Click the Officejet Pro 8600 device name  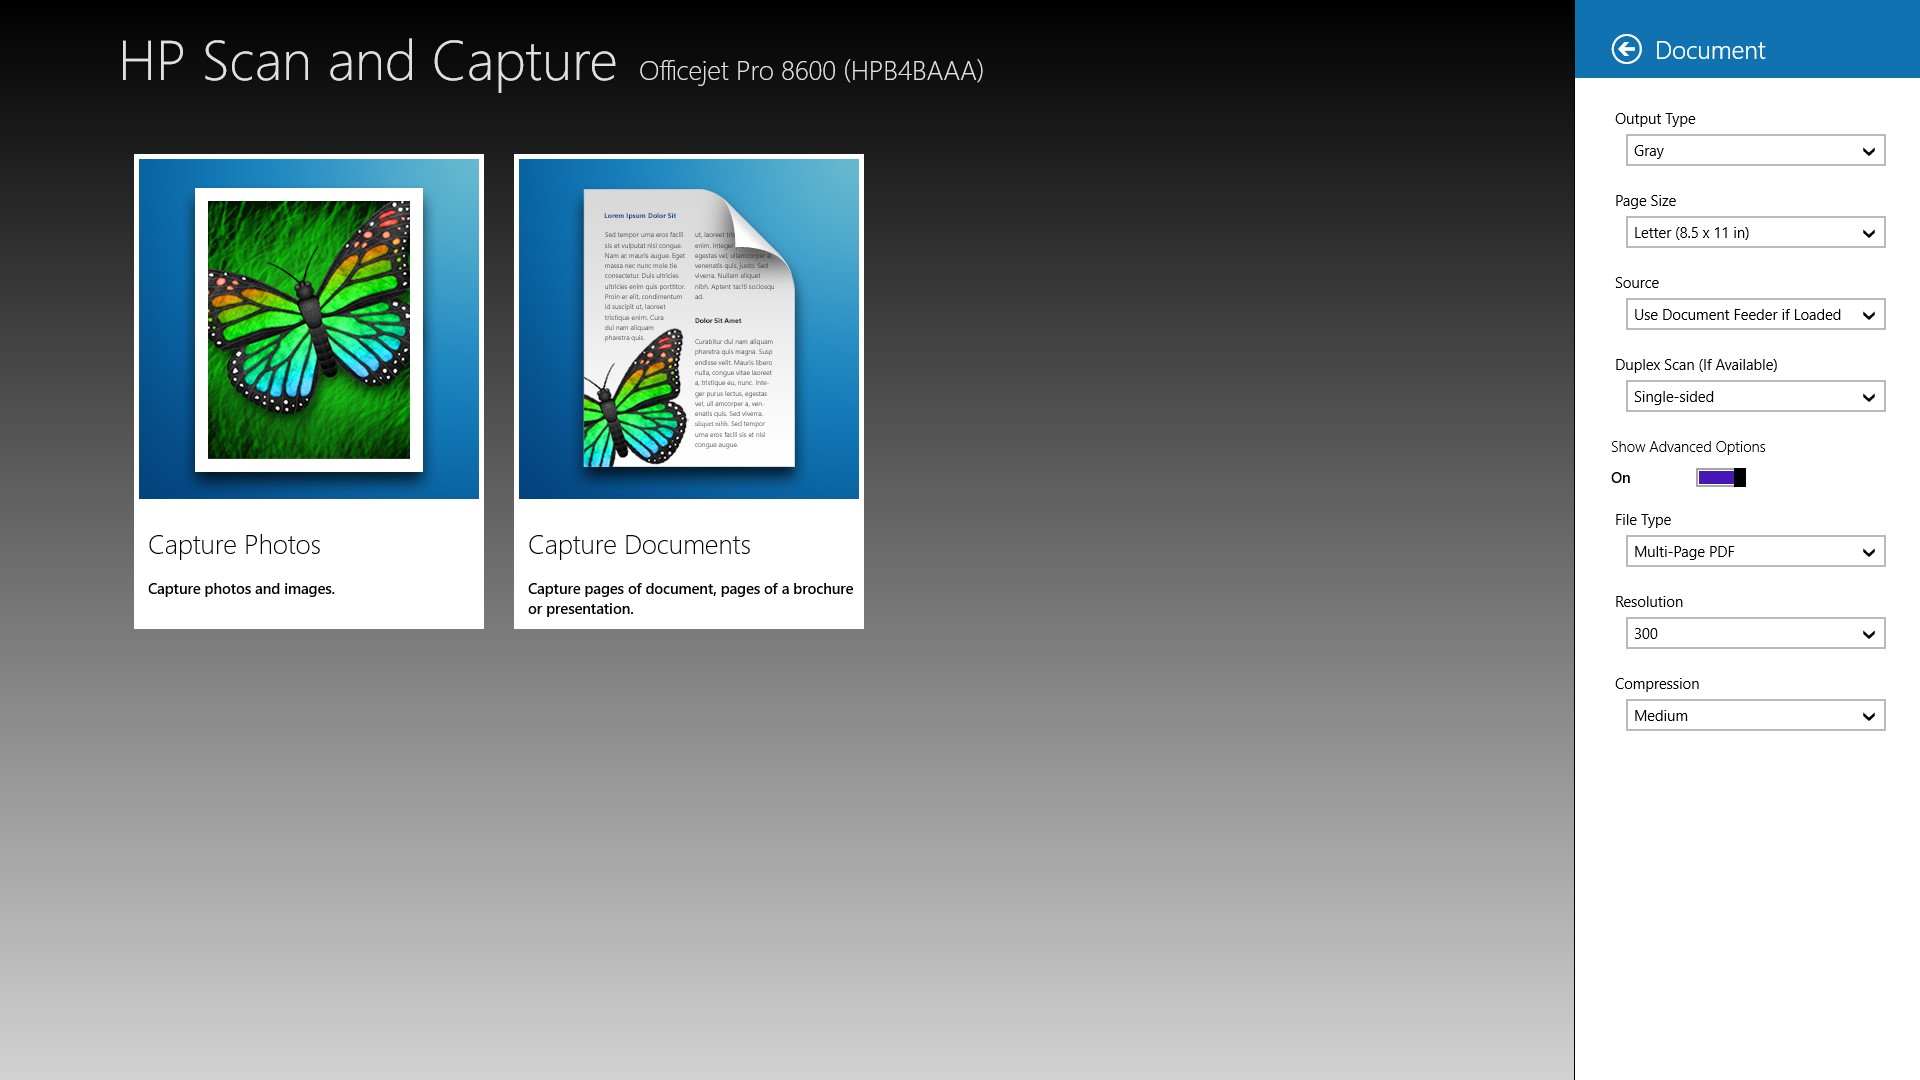(x=811, y=71)
